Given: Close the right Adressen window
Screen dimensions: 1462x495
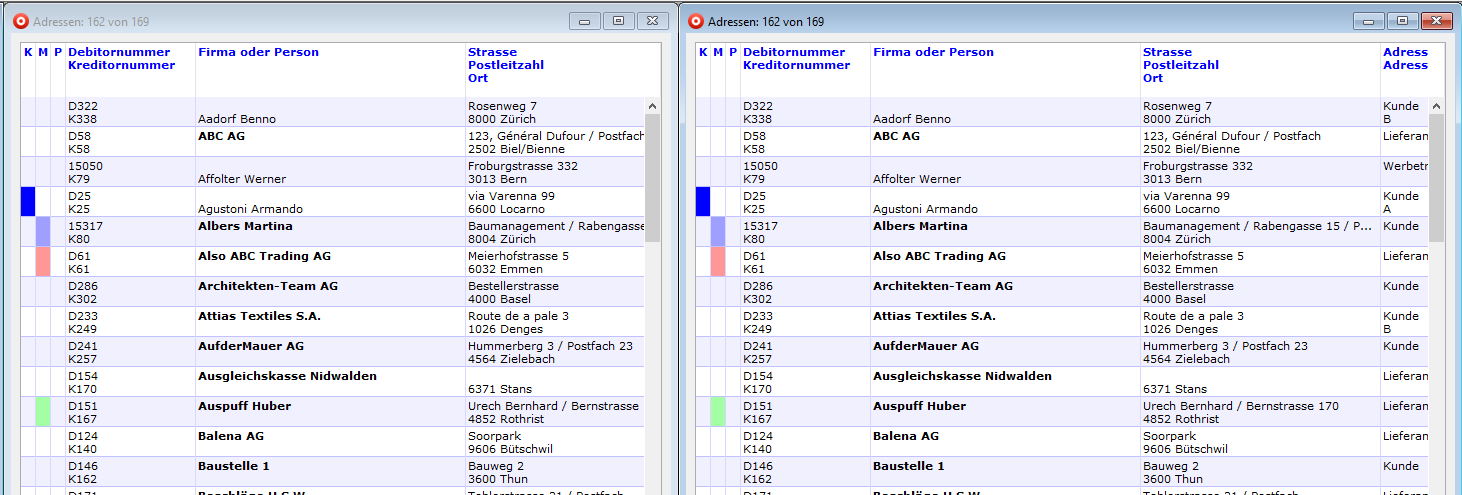Looking at the screenshot, I should pos(1436,21).
